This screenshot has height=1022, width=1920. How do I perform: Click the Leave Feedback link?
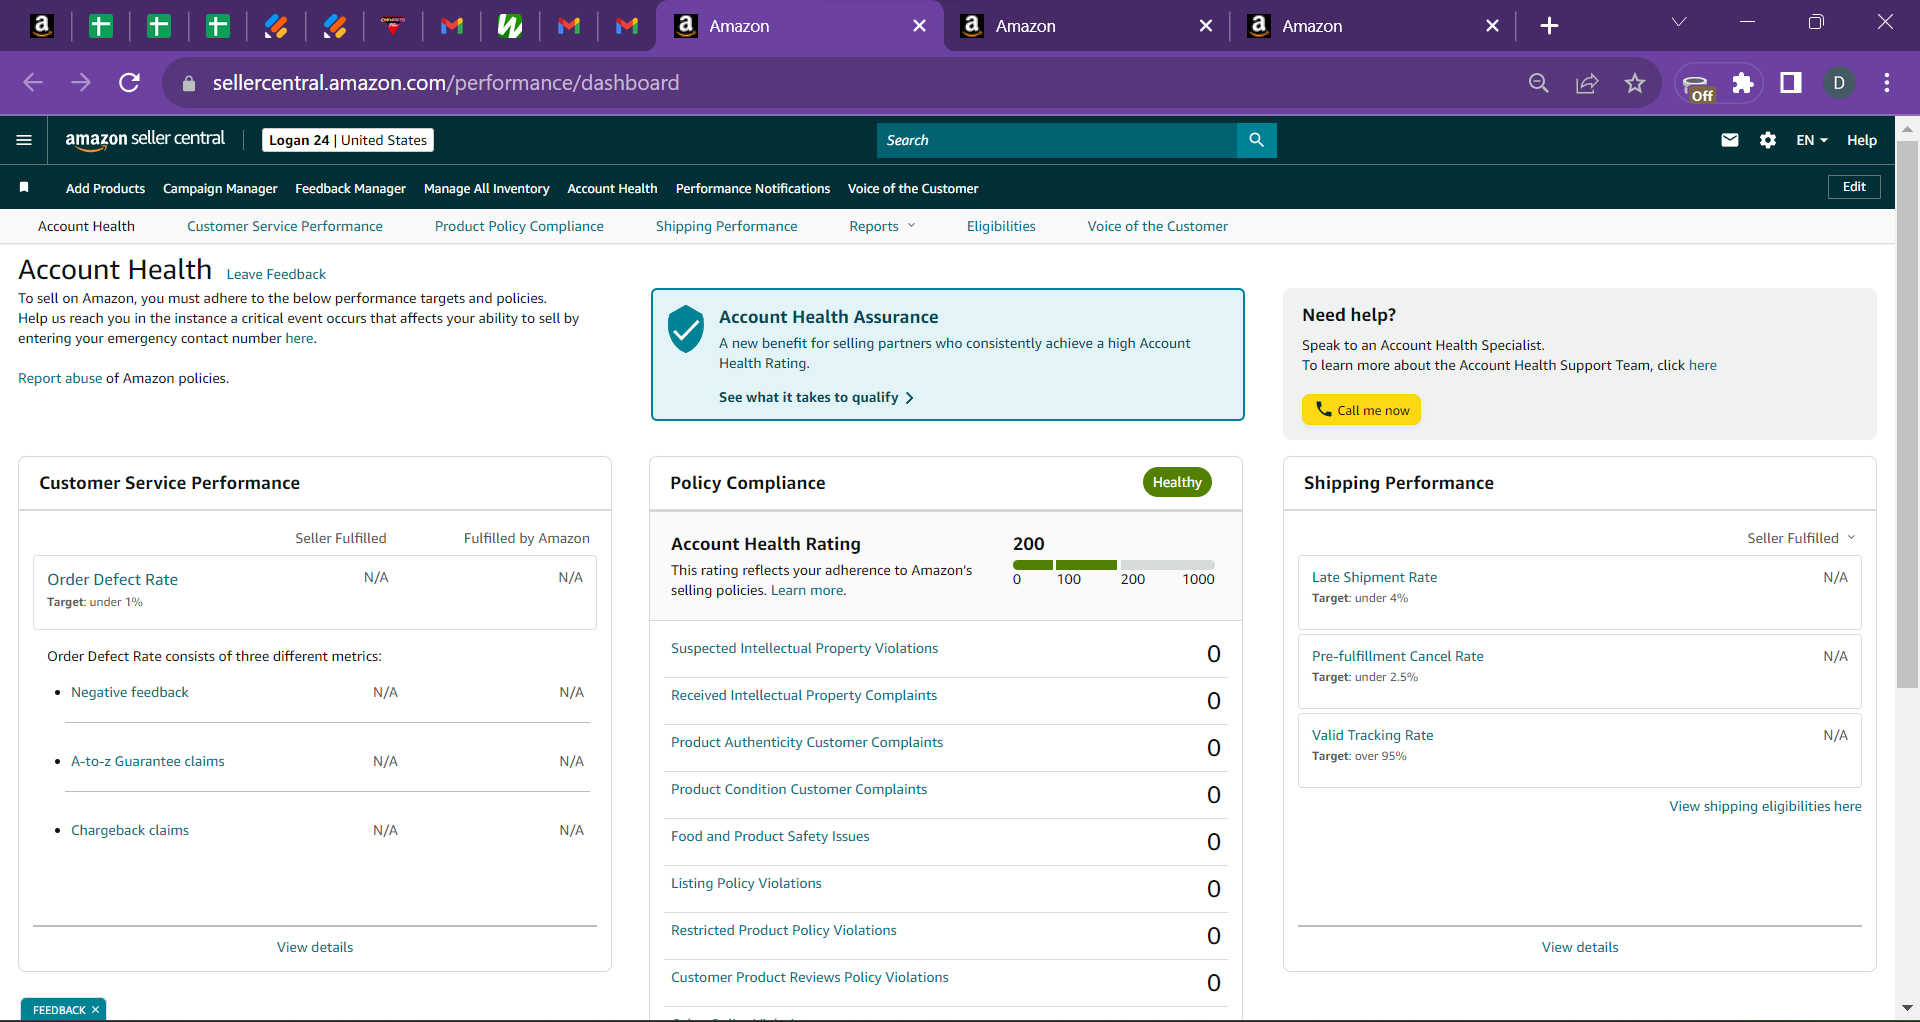point(276,274)
